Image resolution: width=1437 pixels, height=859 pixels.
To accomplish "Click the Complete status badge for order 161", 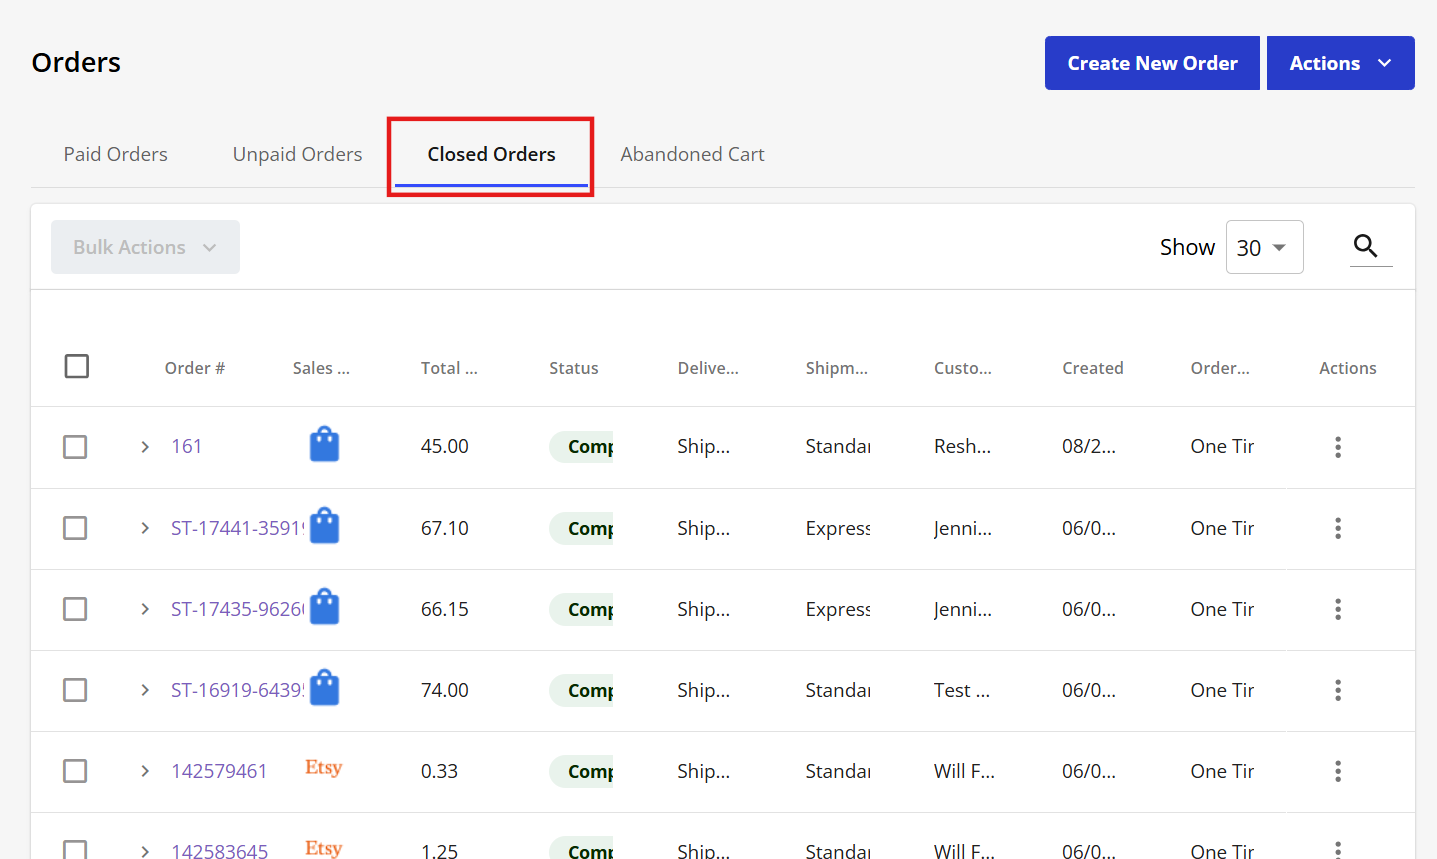I will tap(581, 447).
